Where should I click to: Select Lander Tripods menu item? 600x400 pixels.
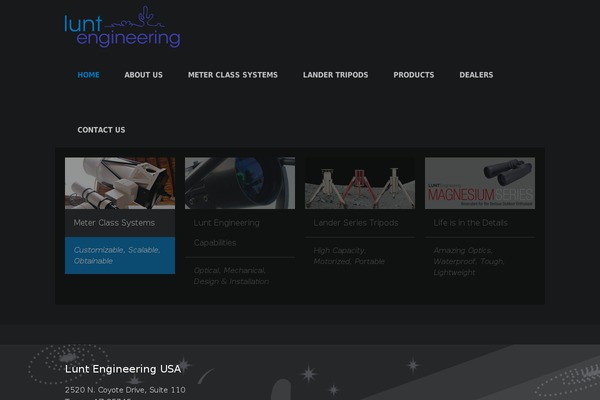click(336, 75)
